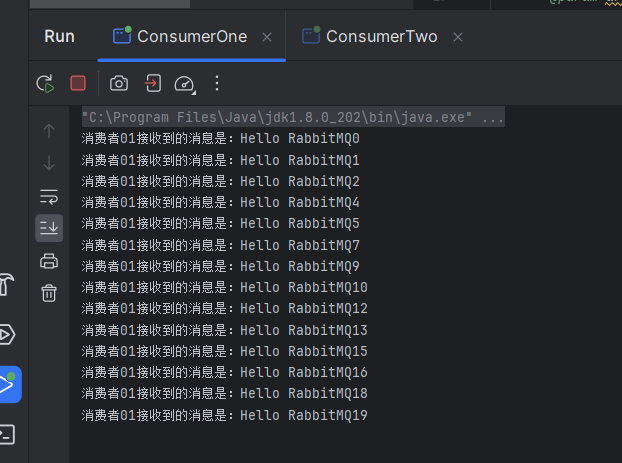Image resolution: width=622 pixels, height=463 pixels.
Task: Stop the running ConsumerOne process
Action: point(78,83)
